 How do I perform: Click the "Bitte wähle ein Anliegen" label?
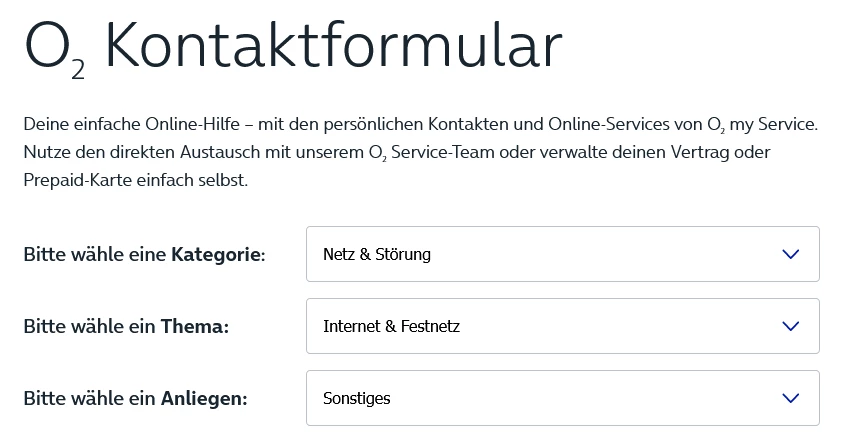(x=135, y=399)
